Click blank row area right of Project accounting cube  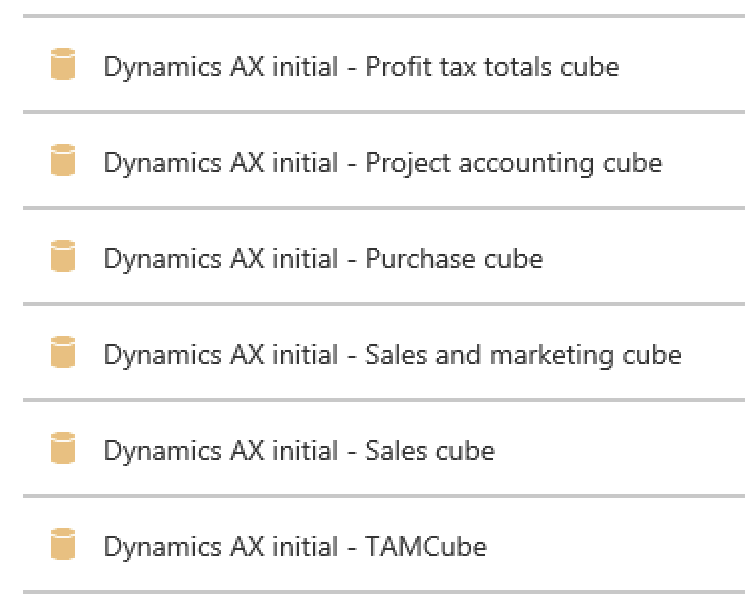(x=703, y=163)
